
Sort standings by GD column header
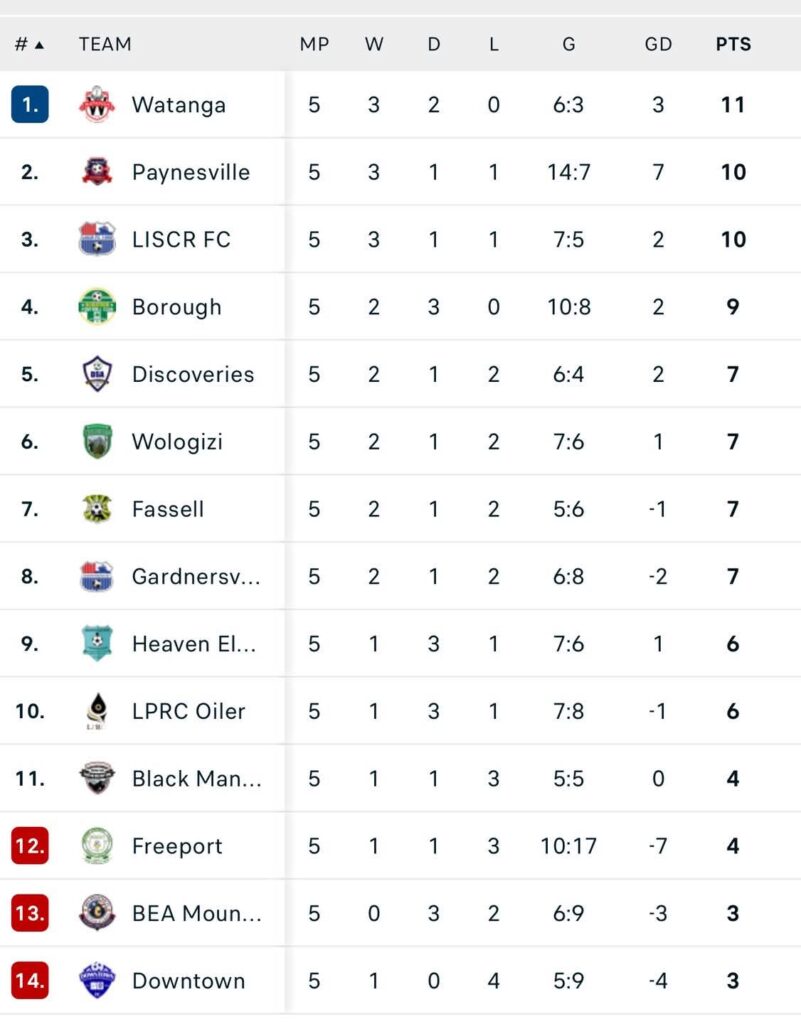pos(658,44)
